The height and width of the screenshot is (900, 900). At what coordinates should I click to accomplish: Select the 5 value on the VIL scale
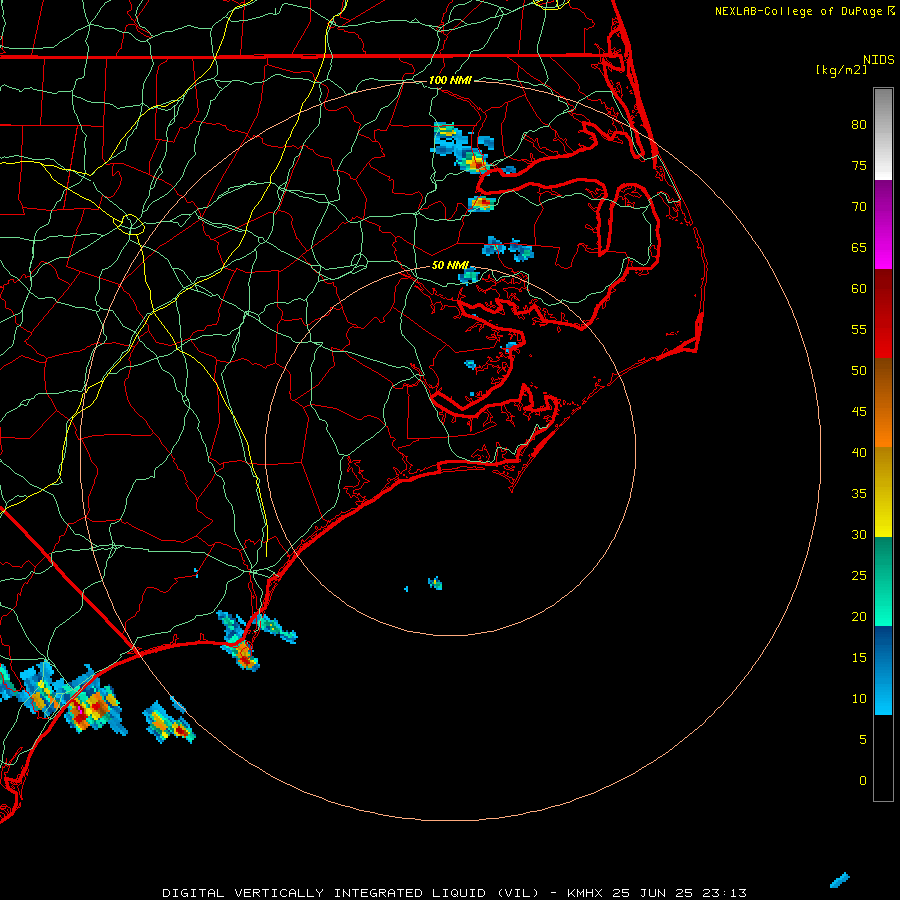tap(863, 740)
